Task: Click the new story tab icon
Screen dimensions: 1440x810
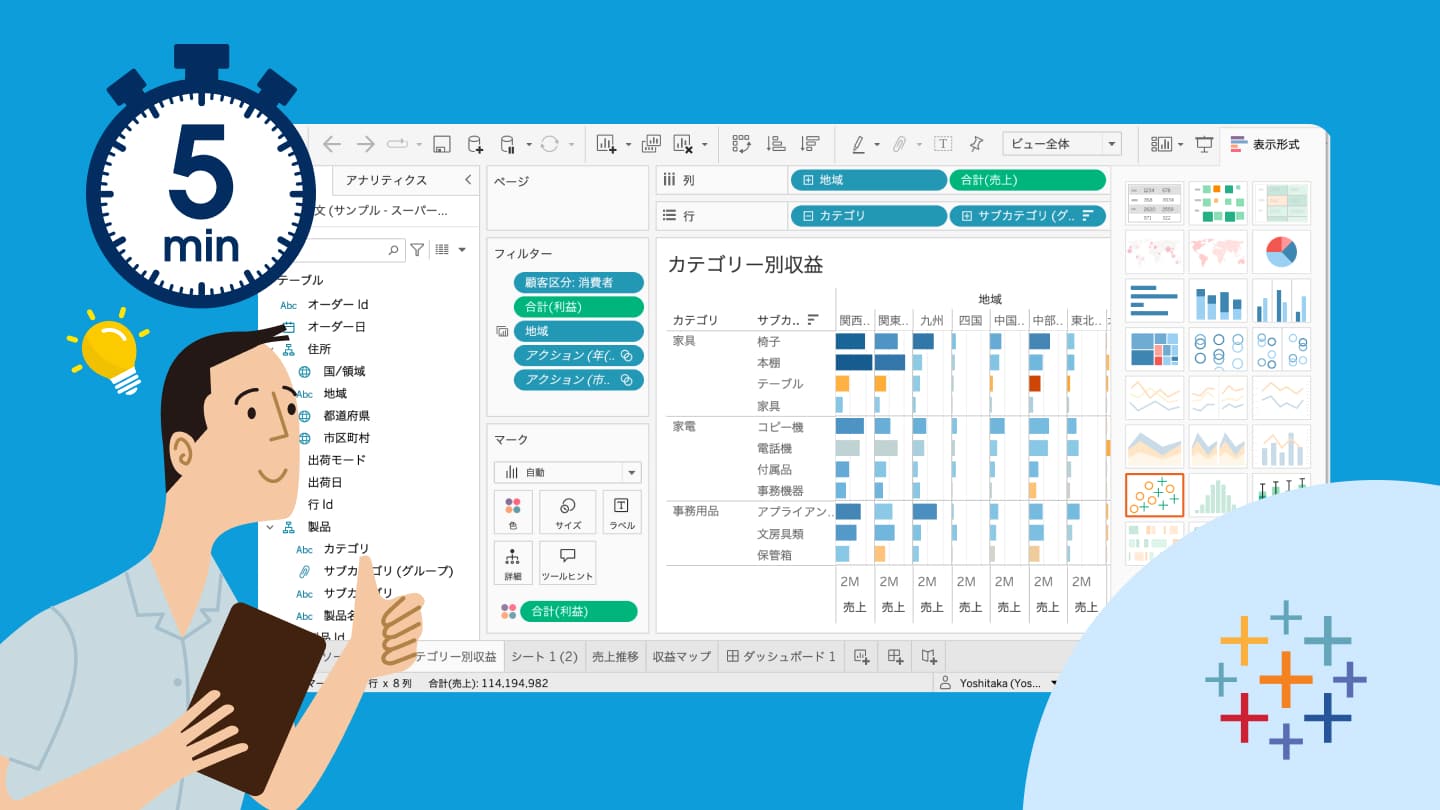Action: [929, 656]
